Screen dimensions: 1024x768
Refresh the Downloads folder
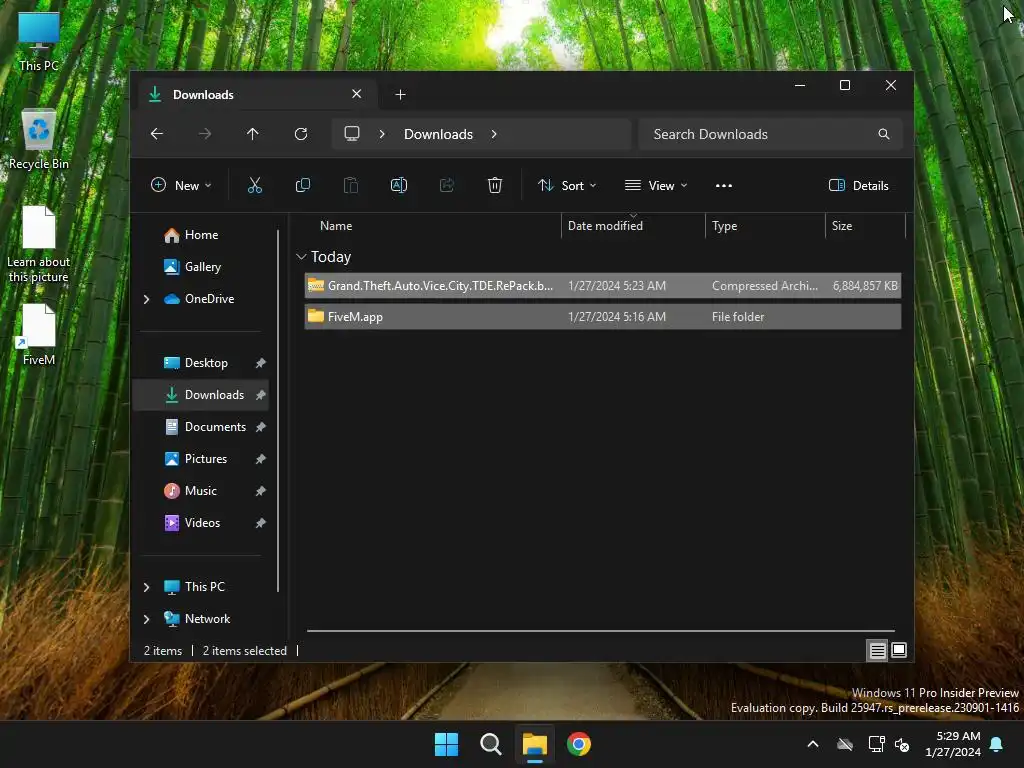pos(301,134)
